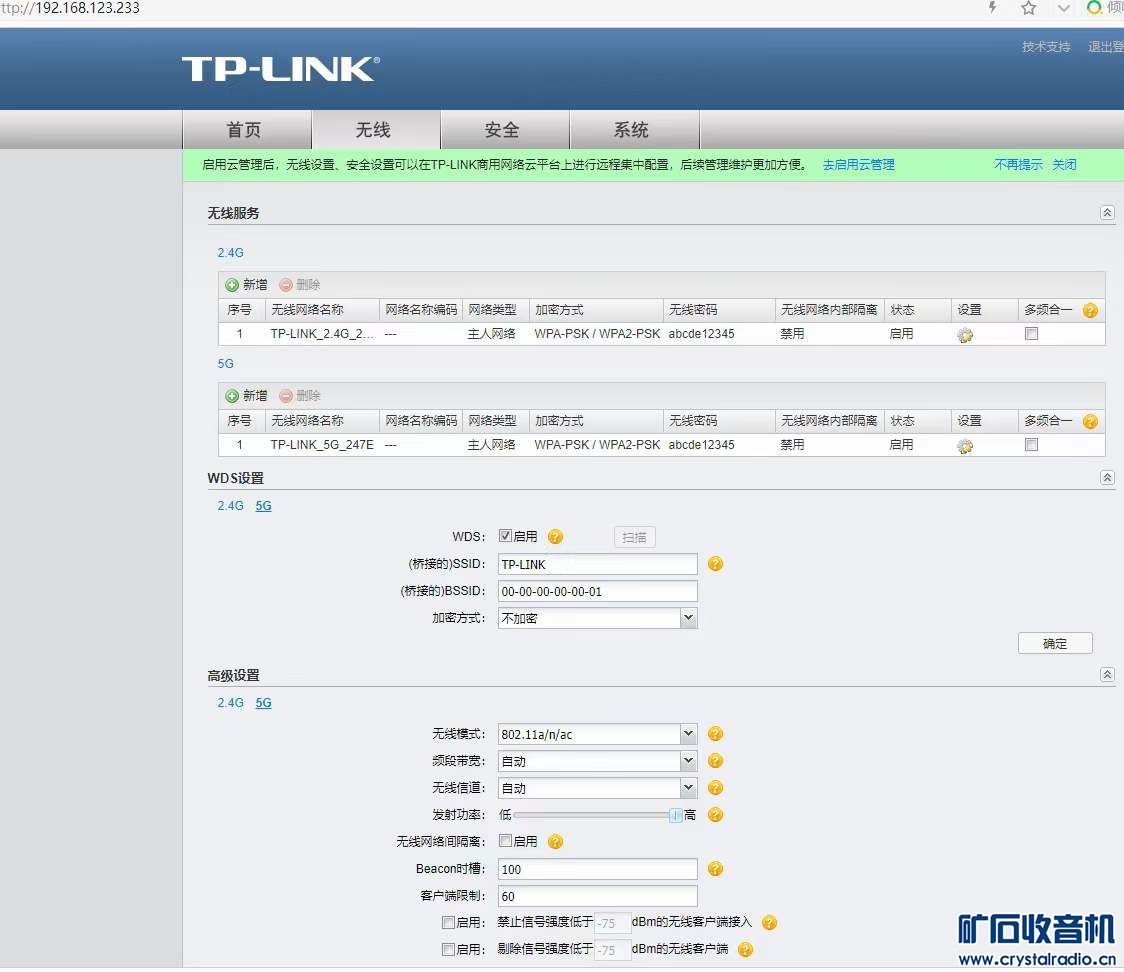The width and height of the screenshot is (1124, 972).
Task: Click the add icon in 5G table
Action: click(232, 396)
